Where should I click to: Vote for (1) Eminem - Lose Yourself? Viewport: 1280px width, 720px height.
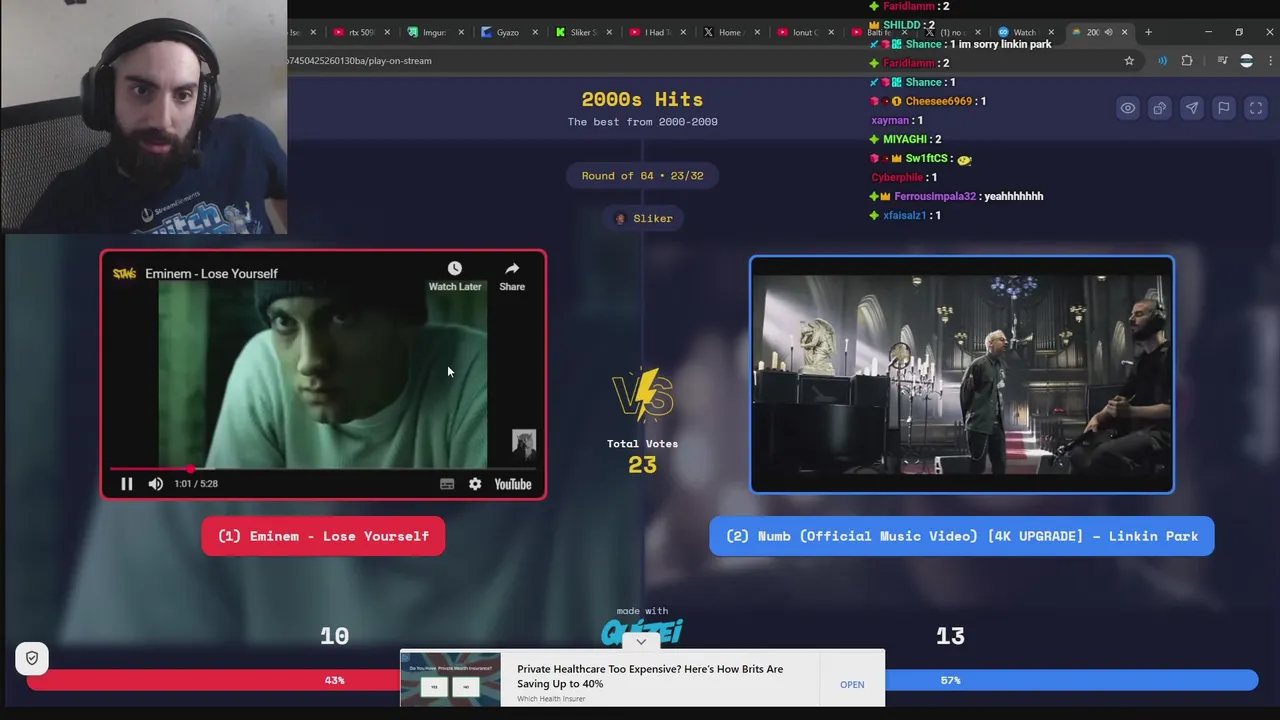(323, 536)
